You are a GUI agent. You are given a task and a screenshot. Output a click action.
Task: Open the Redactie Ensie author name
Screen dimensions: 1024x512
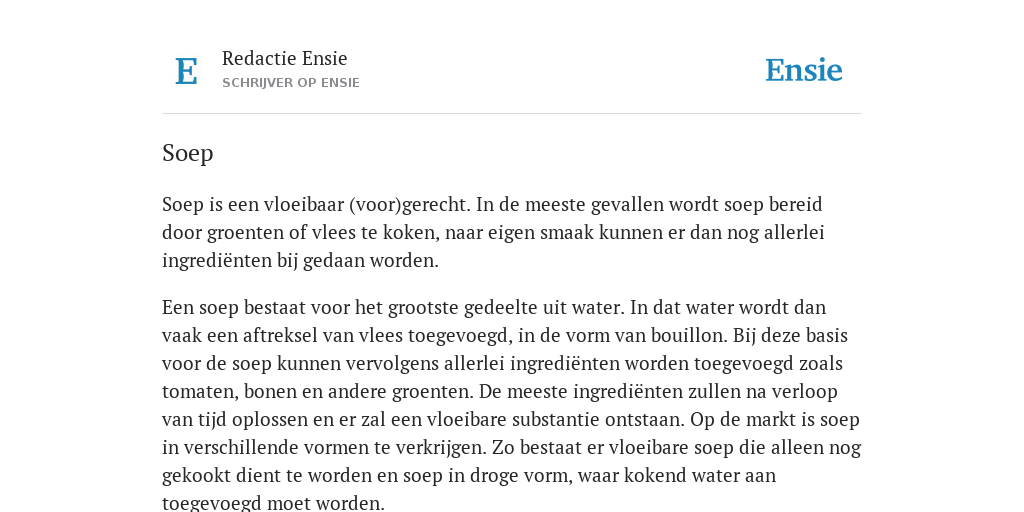tap(285, 58)
